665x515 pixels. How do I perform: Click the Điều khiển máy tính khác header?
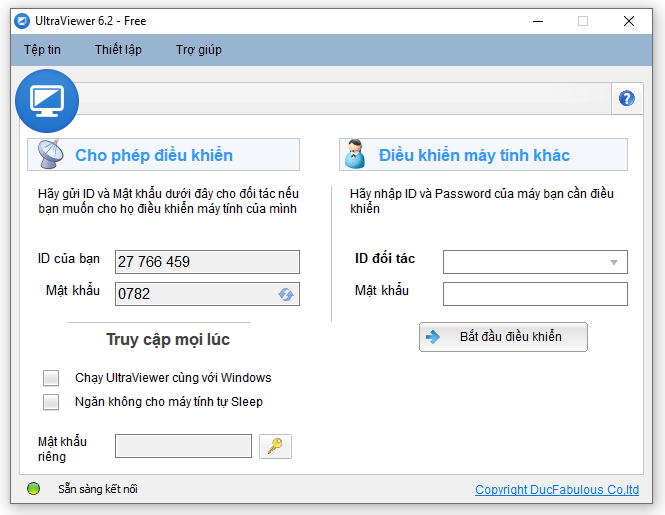483,155
